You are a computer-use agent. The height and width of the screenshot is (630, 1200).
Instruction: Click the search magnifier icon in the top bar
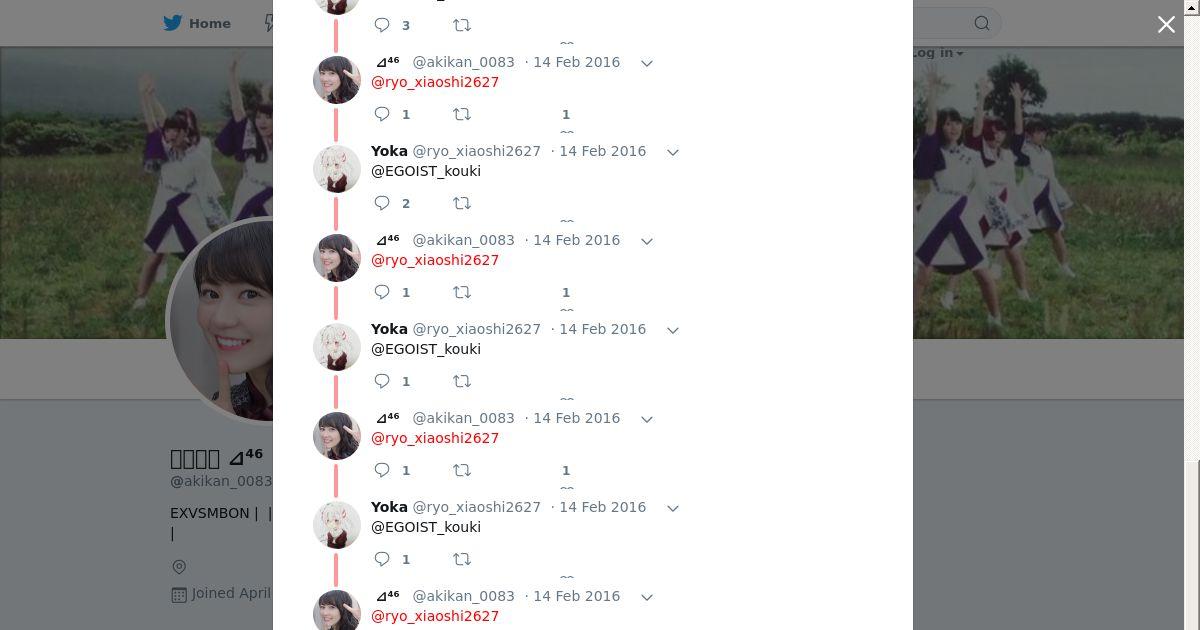982,23
